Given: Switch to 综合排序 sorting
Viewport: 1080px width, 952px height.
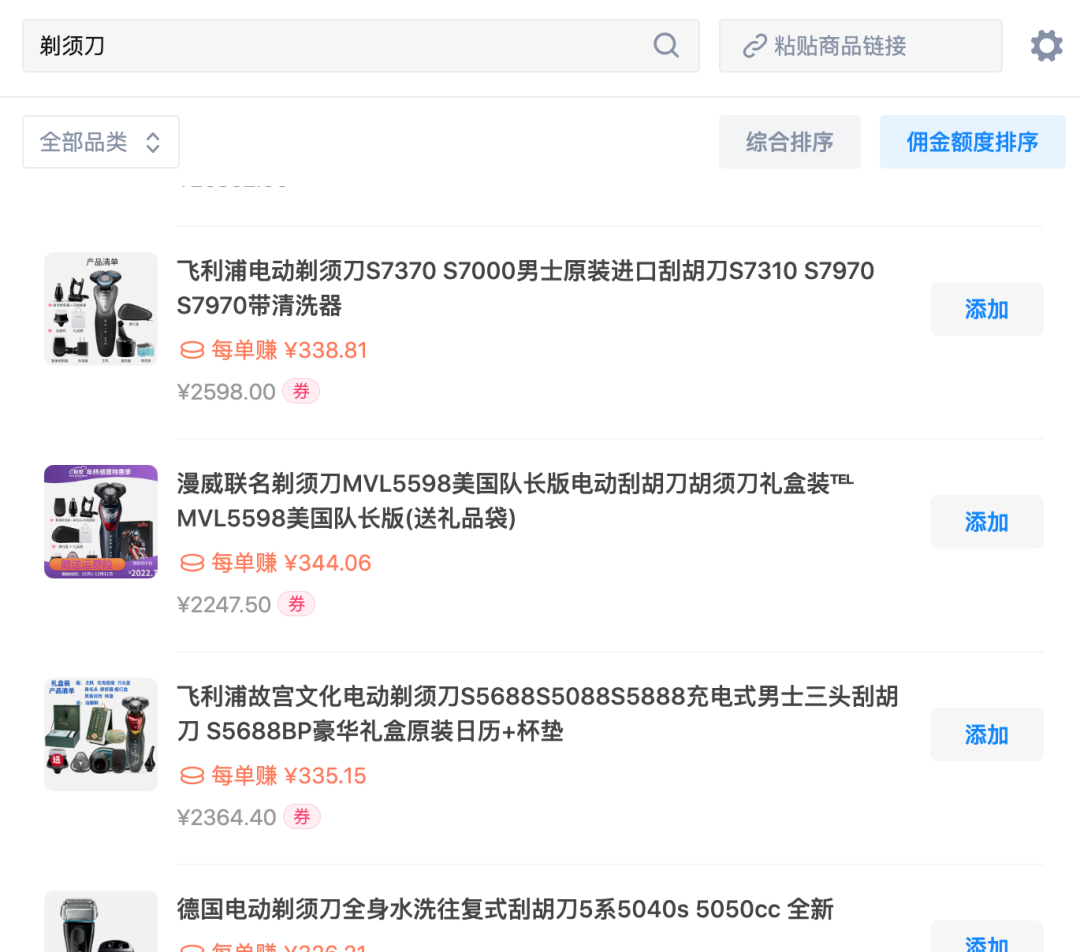Looking at the screenshot, I should (789, 142).
